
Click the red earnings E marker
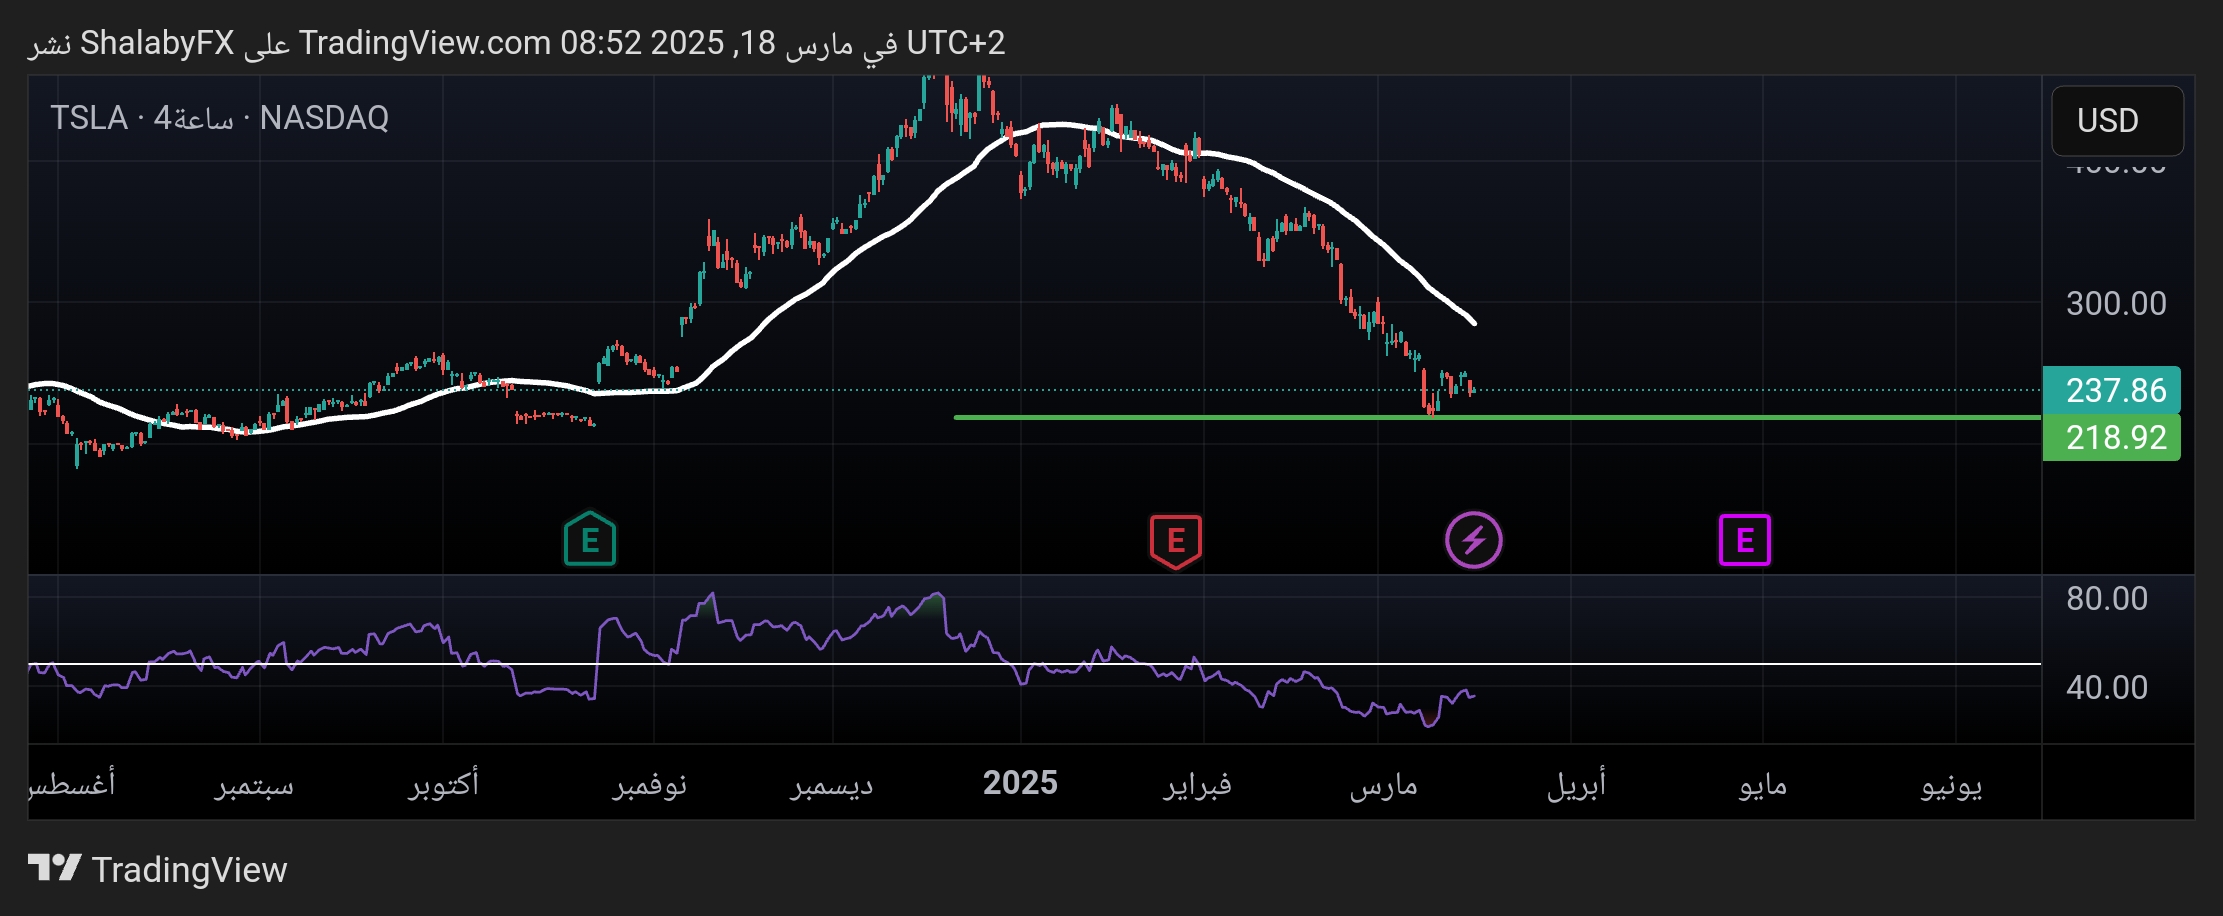coord(1175,541)
